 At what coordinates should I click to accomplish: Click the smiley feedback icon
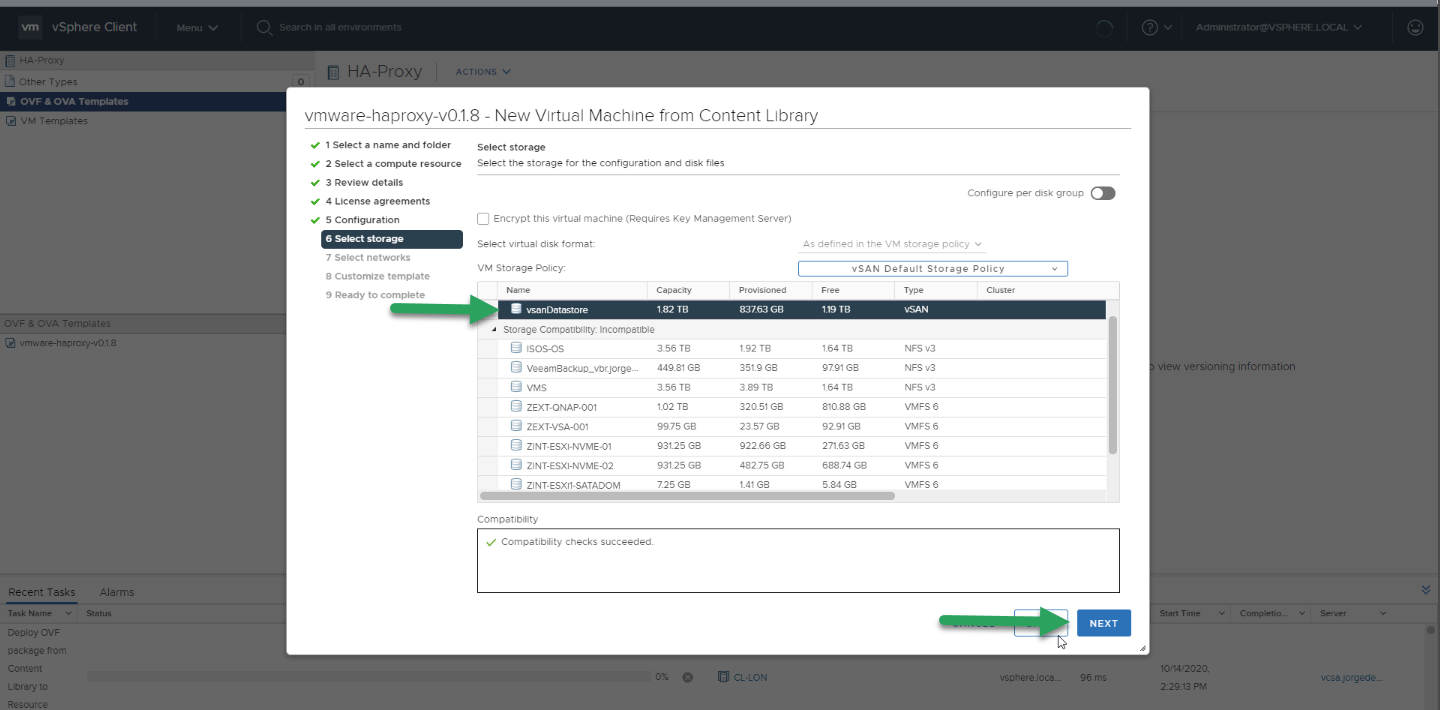1415,27
